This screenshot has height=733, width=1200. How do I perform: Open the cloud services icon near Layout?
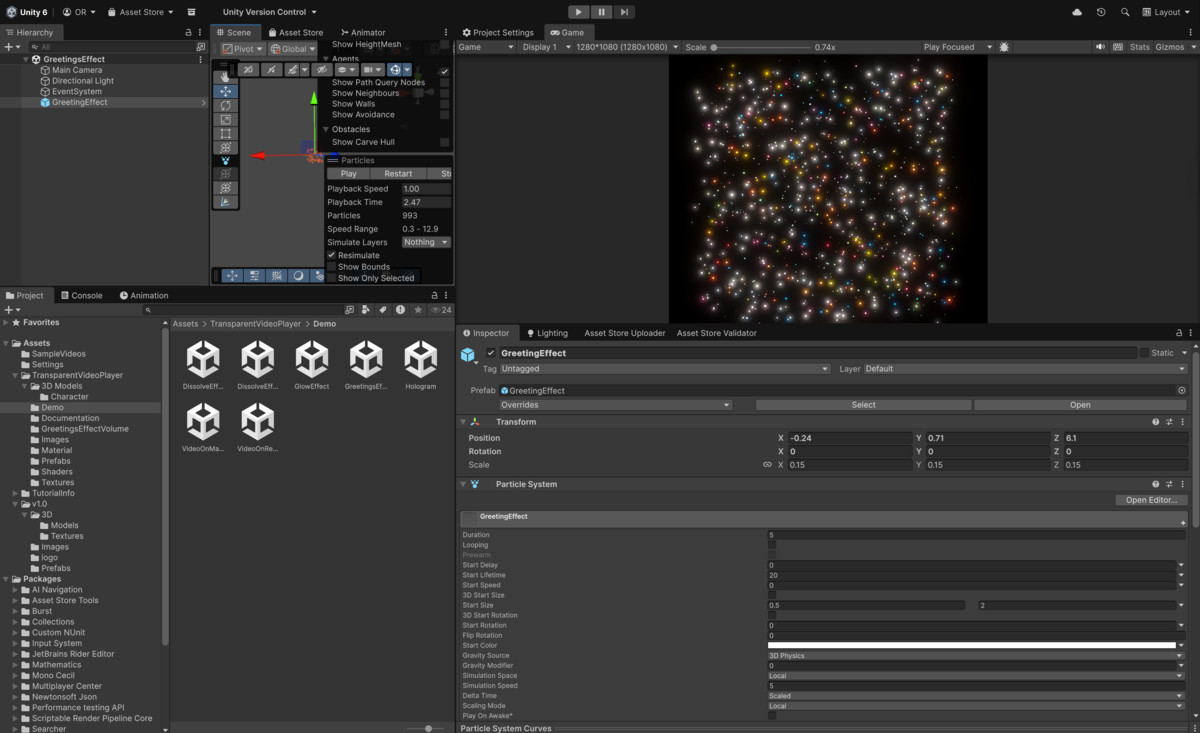point(1077,11)
